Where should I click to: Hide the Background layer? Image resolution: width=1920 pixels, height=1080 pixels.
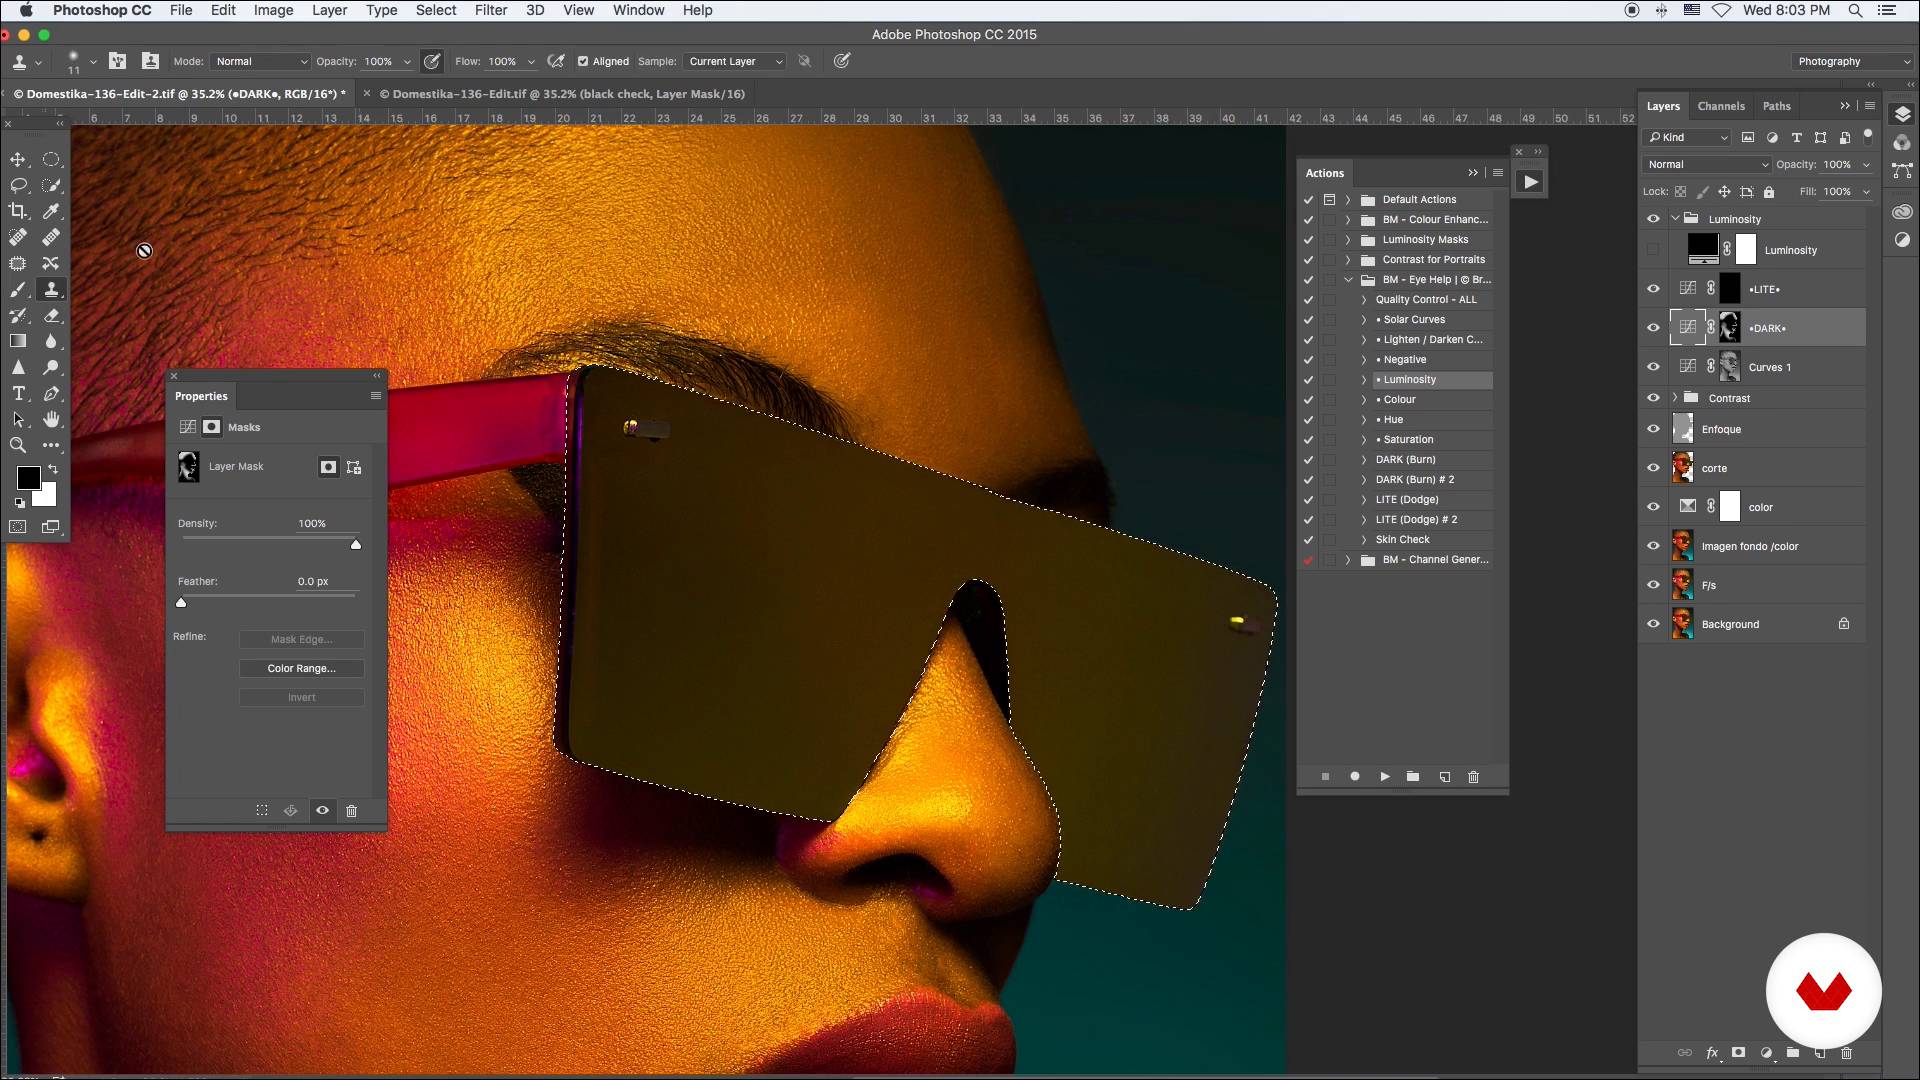pos(1653,624)
